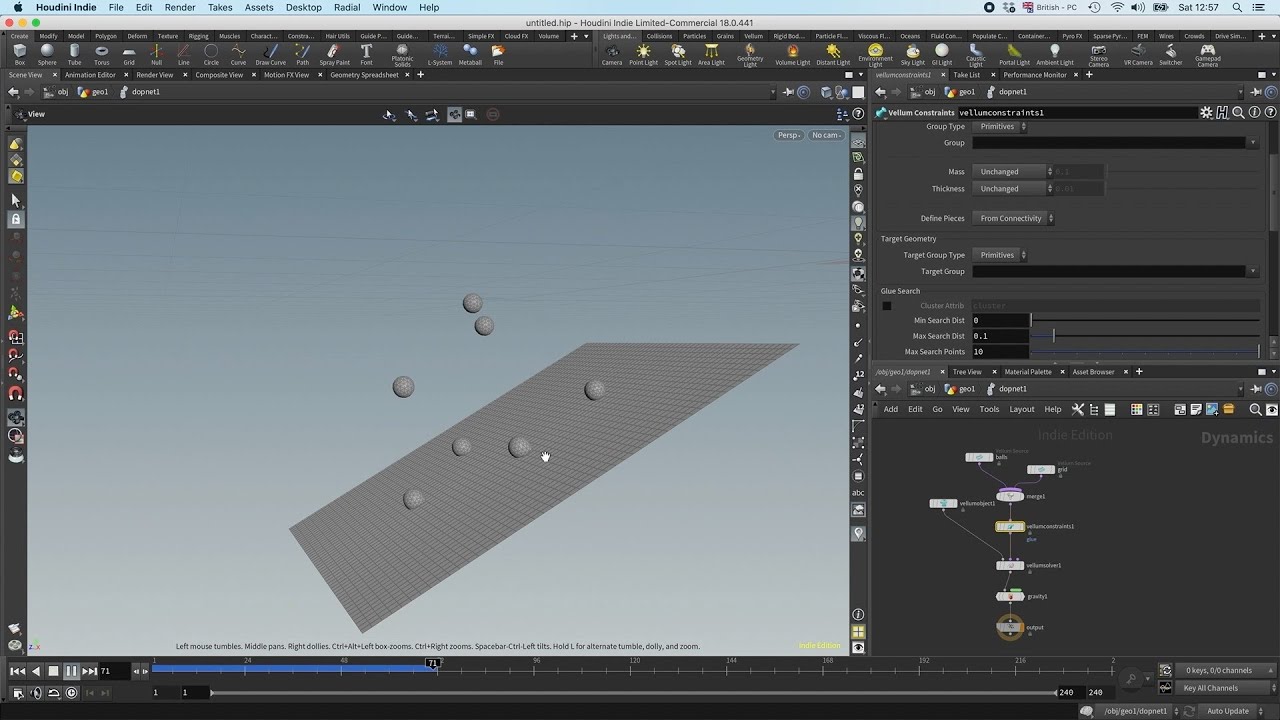Jump to the last frame

[x=89, y=671]
